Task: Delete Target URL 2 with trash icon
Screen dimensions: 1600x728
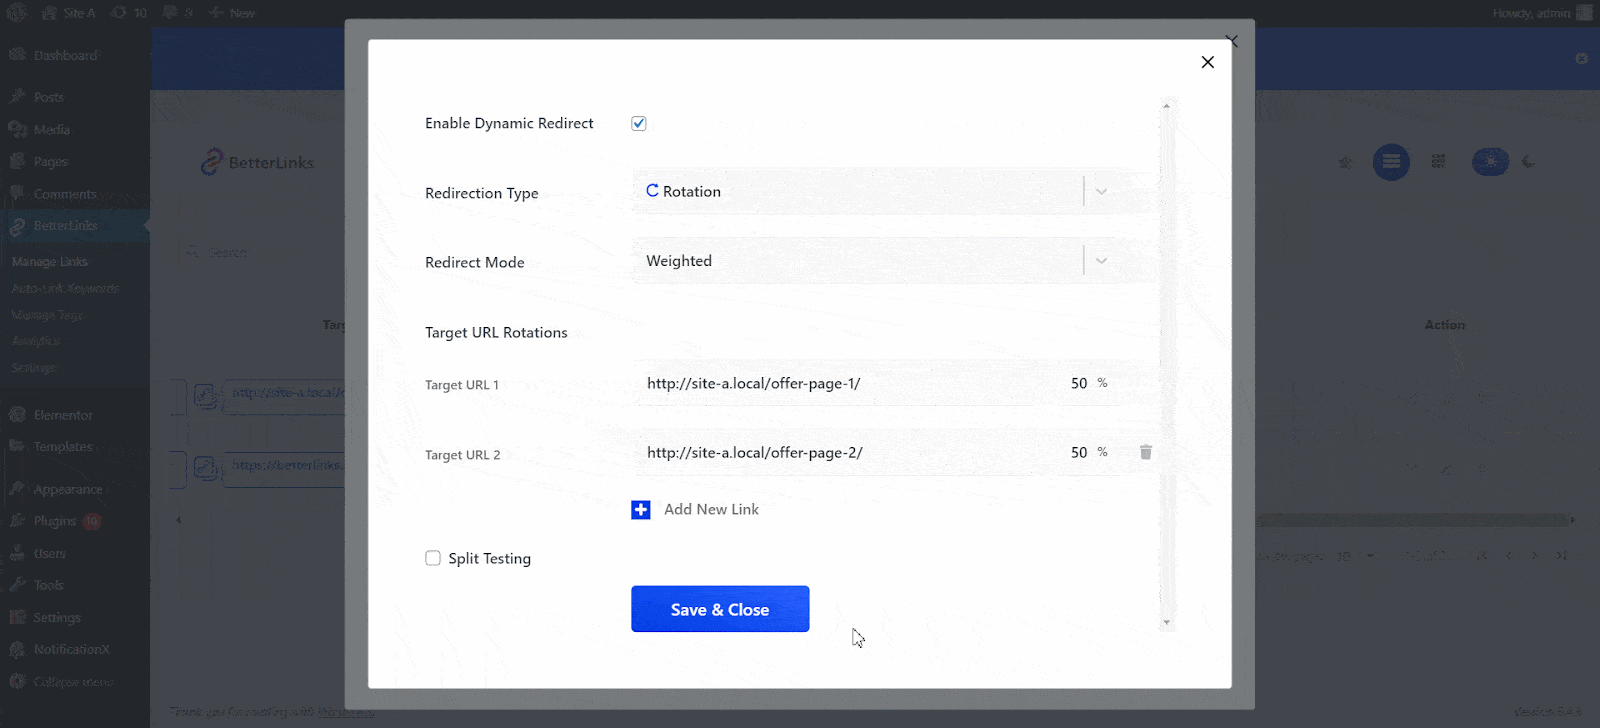Action: click(x=1146, y=453)
